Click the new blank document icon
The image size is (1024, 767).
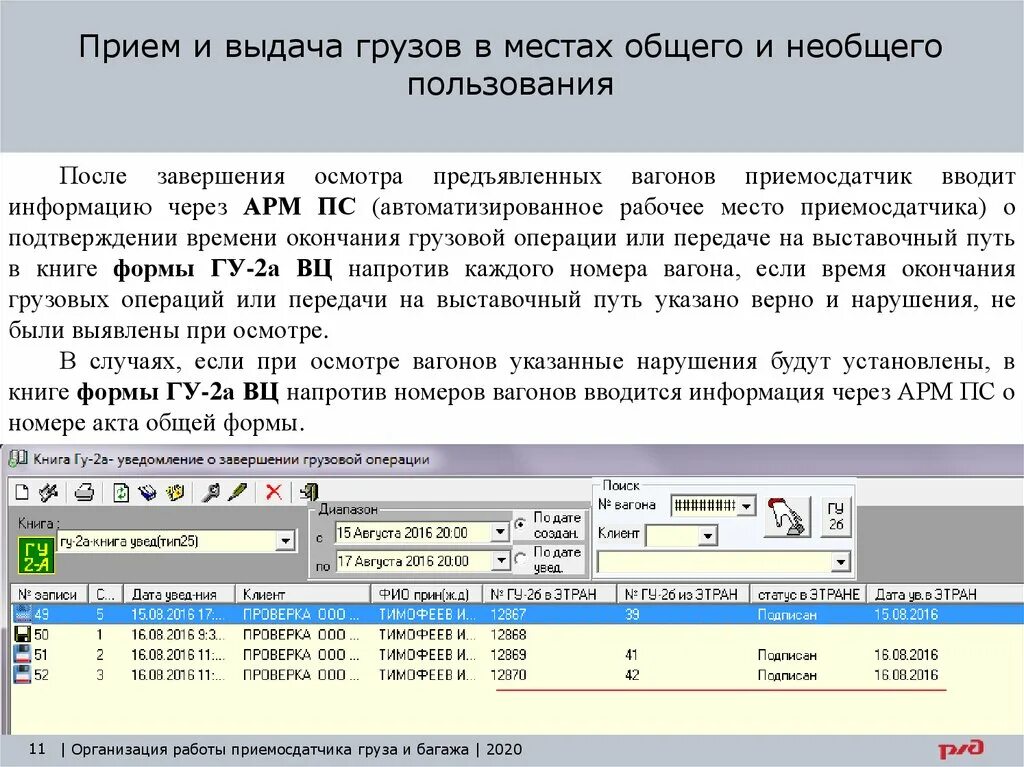coord(22,492)
